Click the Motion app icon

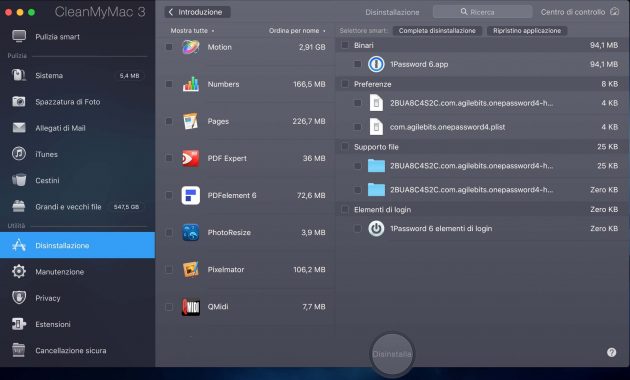coord(190,47)
